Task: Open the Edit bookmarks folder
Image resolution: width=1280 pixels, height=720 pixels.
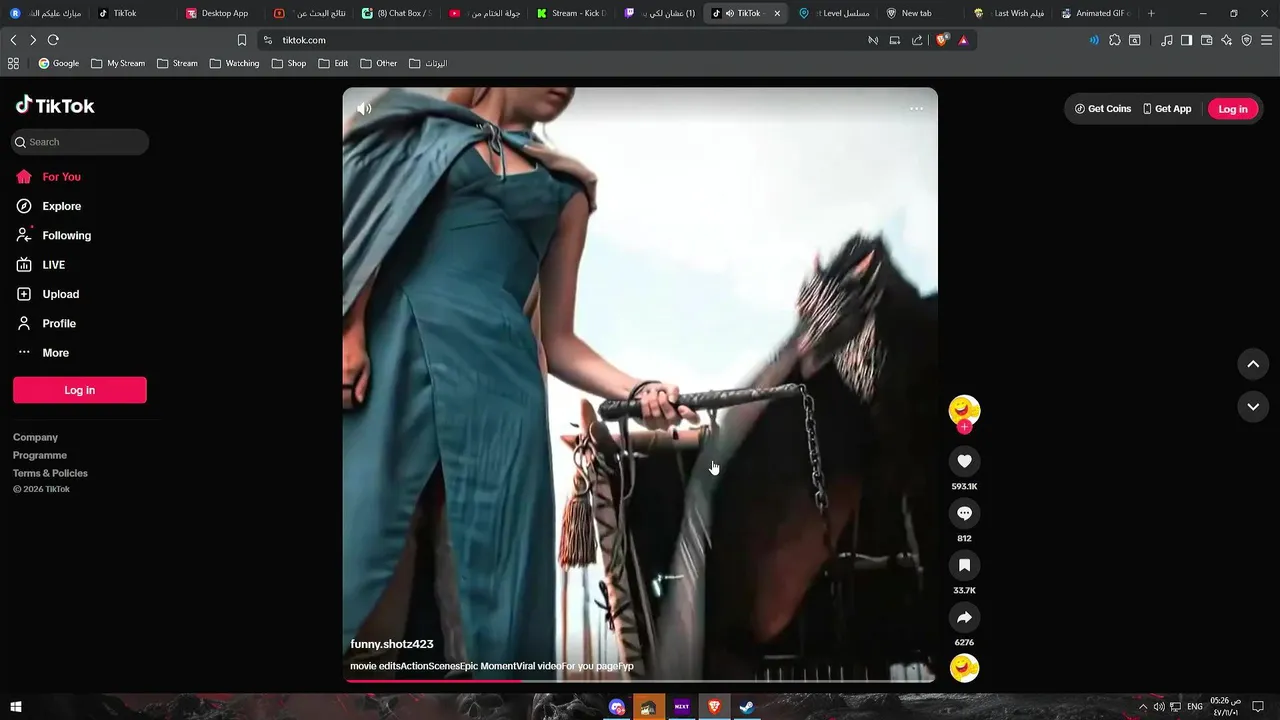Action: pyautogui.click(x=333, y=63)
